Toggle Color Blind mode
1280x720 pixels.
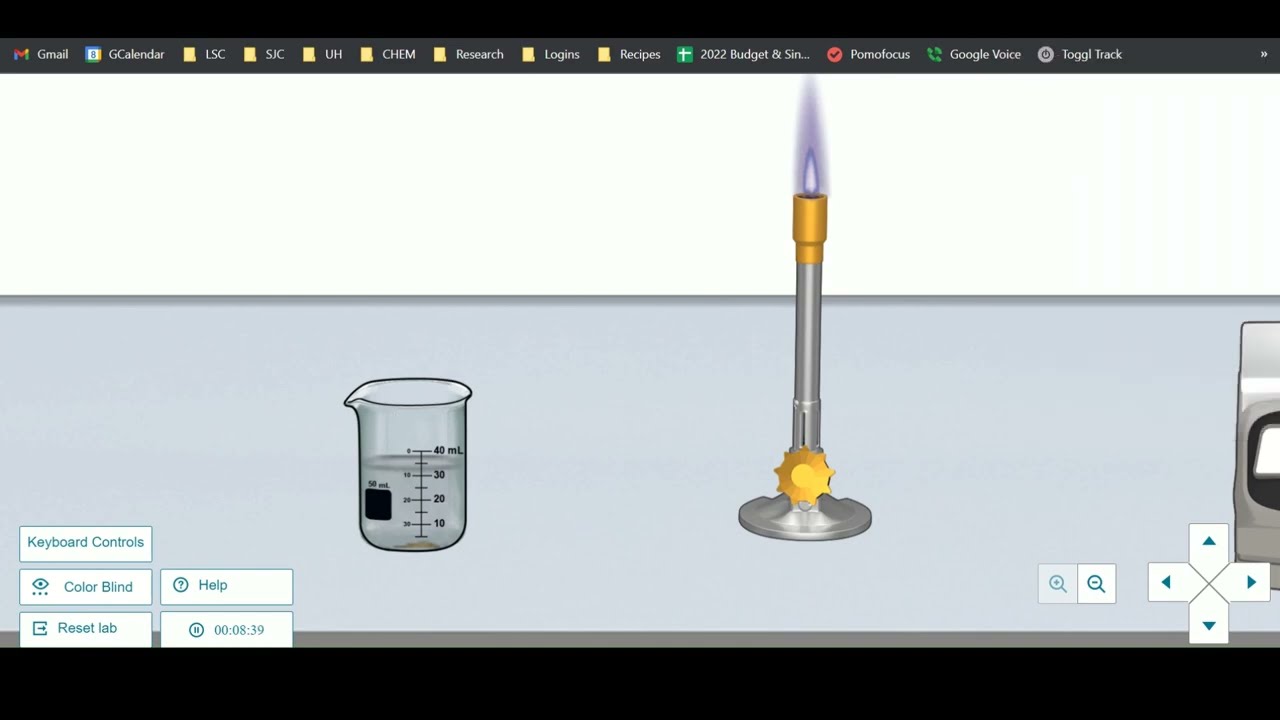(86, 587)
